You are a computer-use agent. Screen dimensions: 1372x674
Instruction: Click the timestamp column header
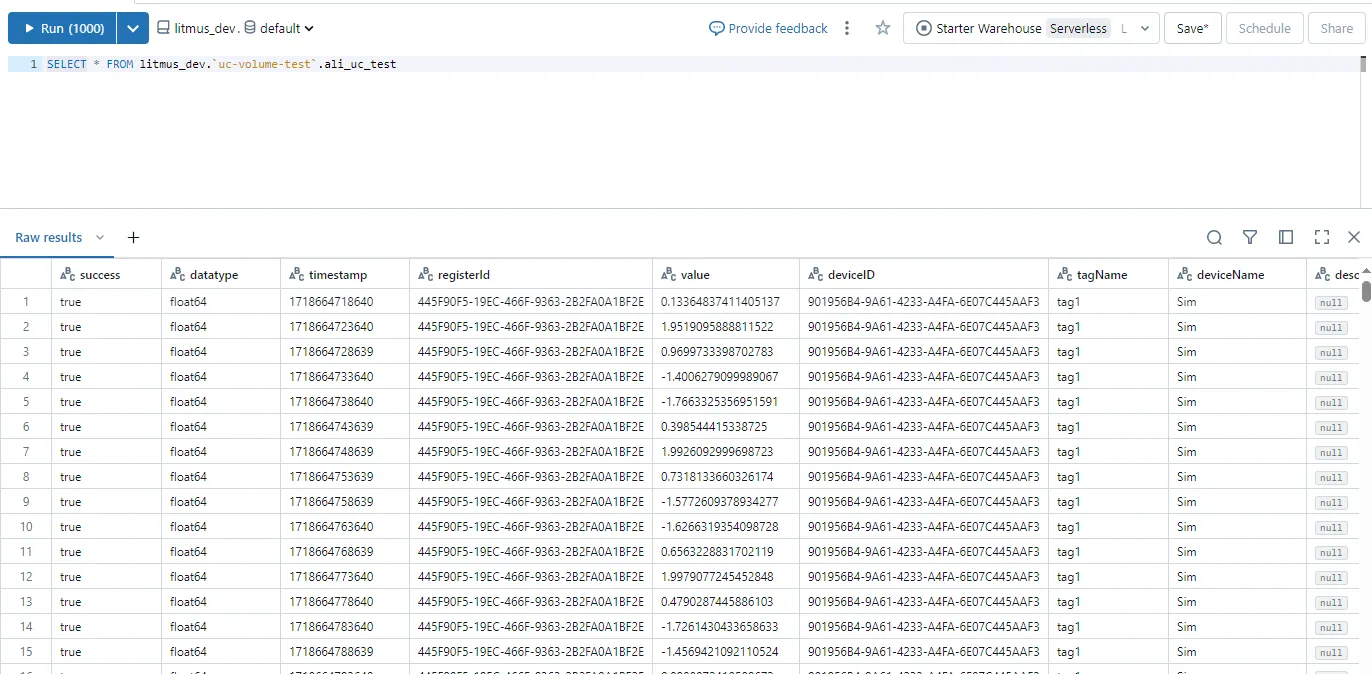point(345,274)
